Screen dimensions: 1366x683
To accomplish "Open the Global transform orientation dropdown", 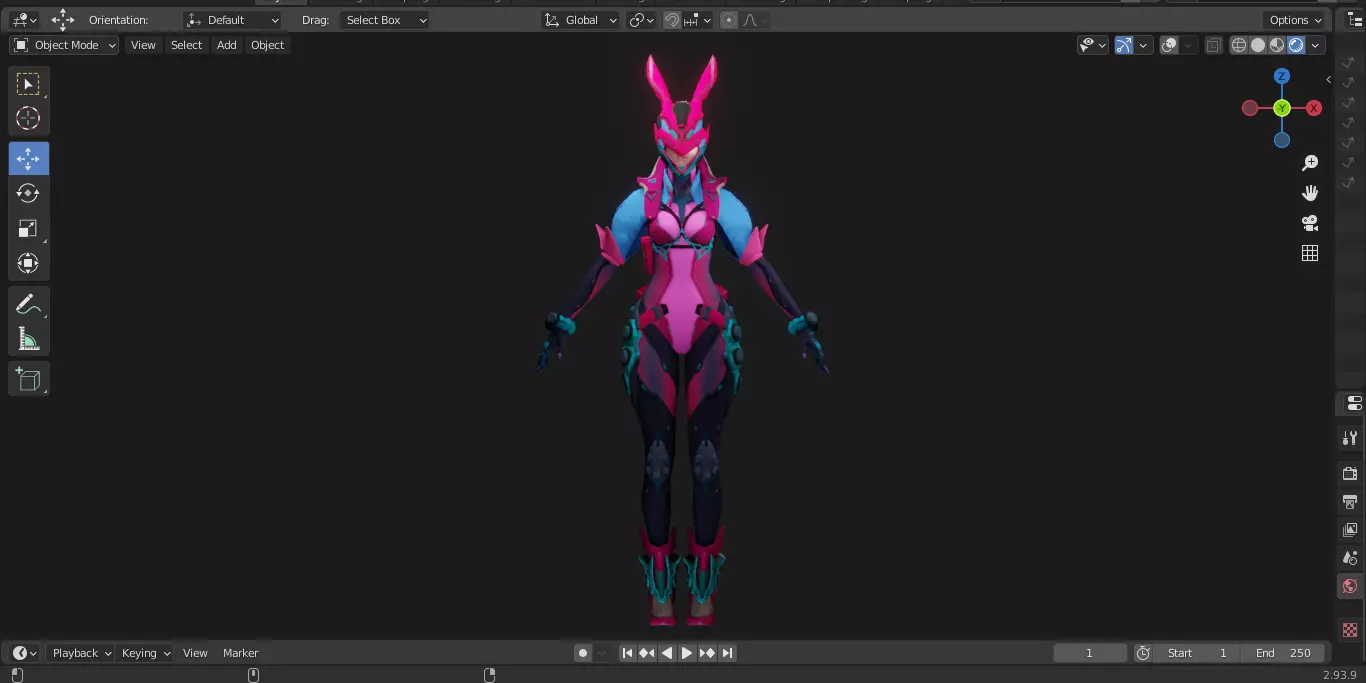I will (581, 20).
